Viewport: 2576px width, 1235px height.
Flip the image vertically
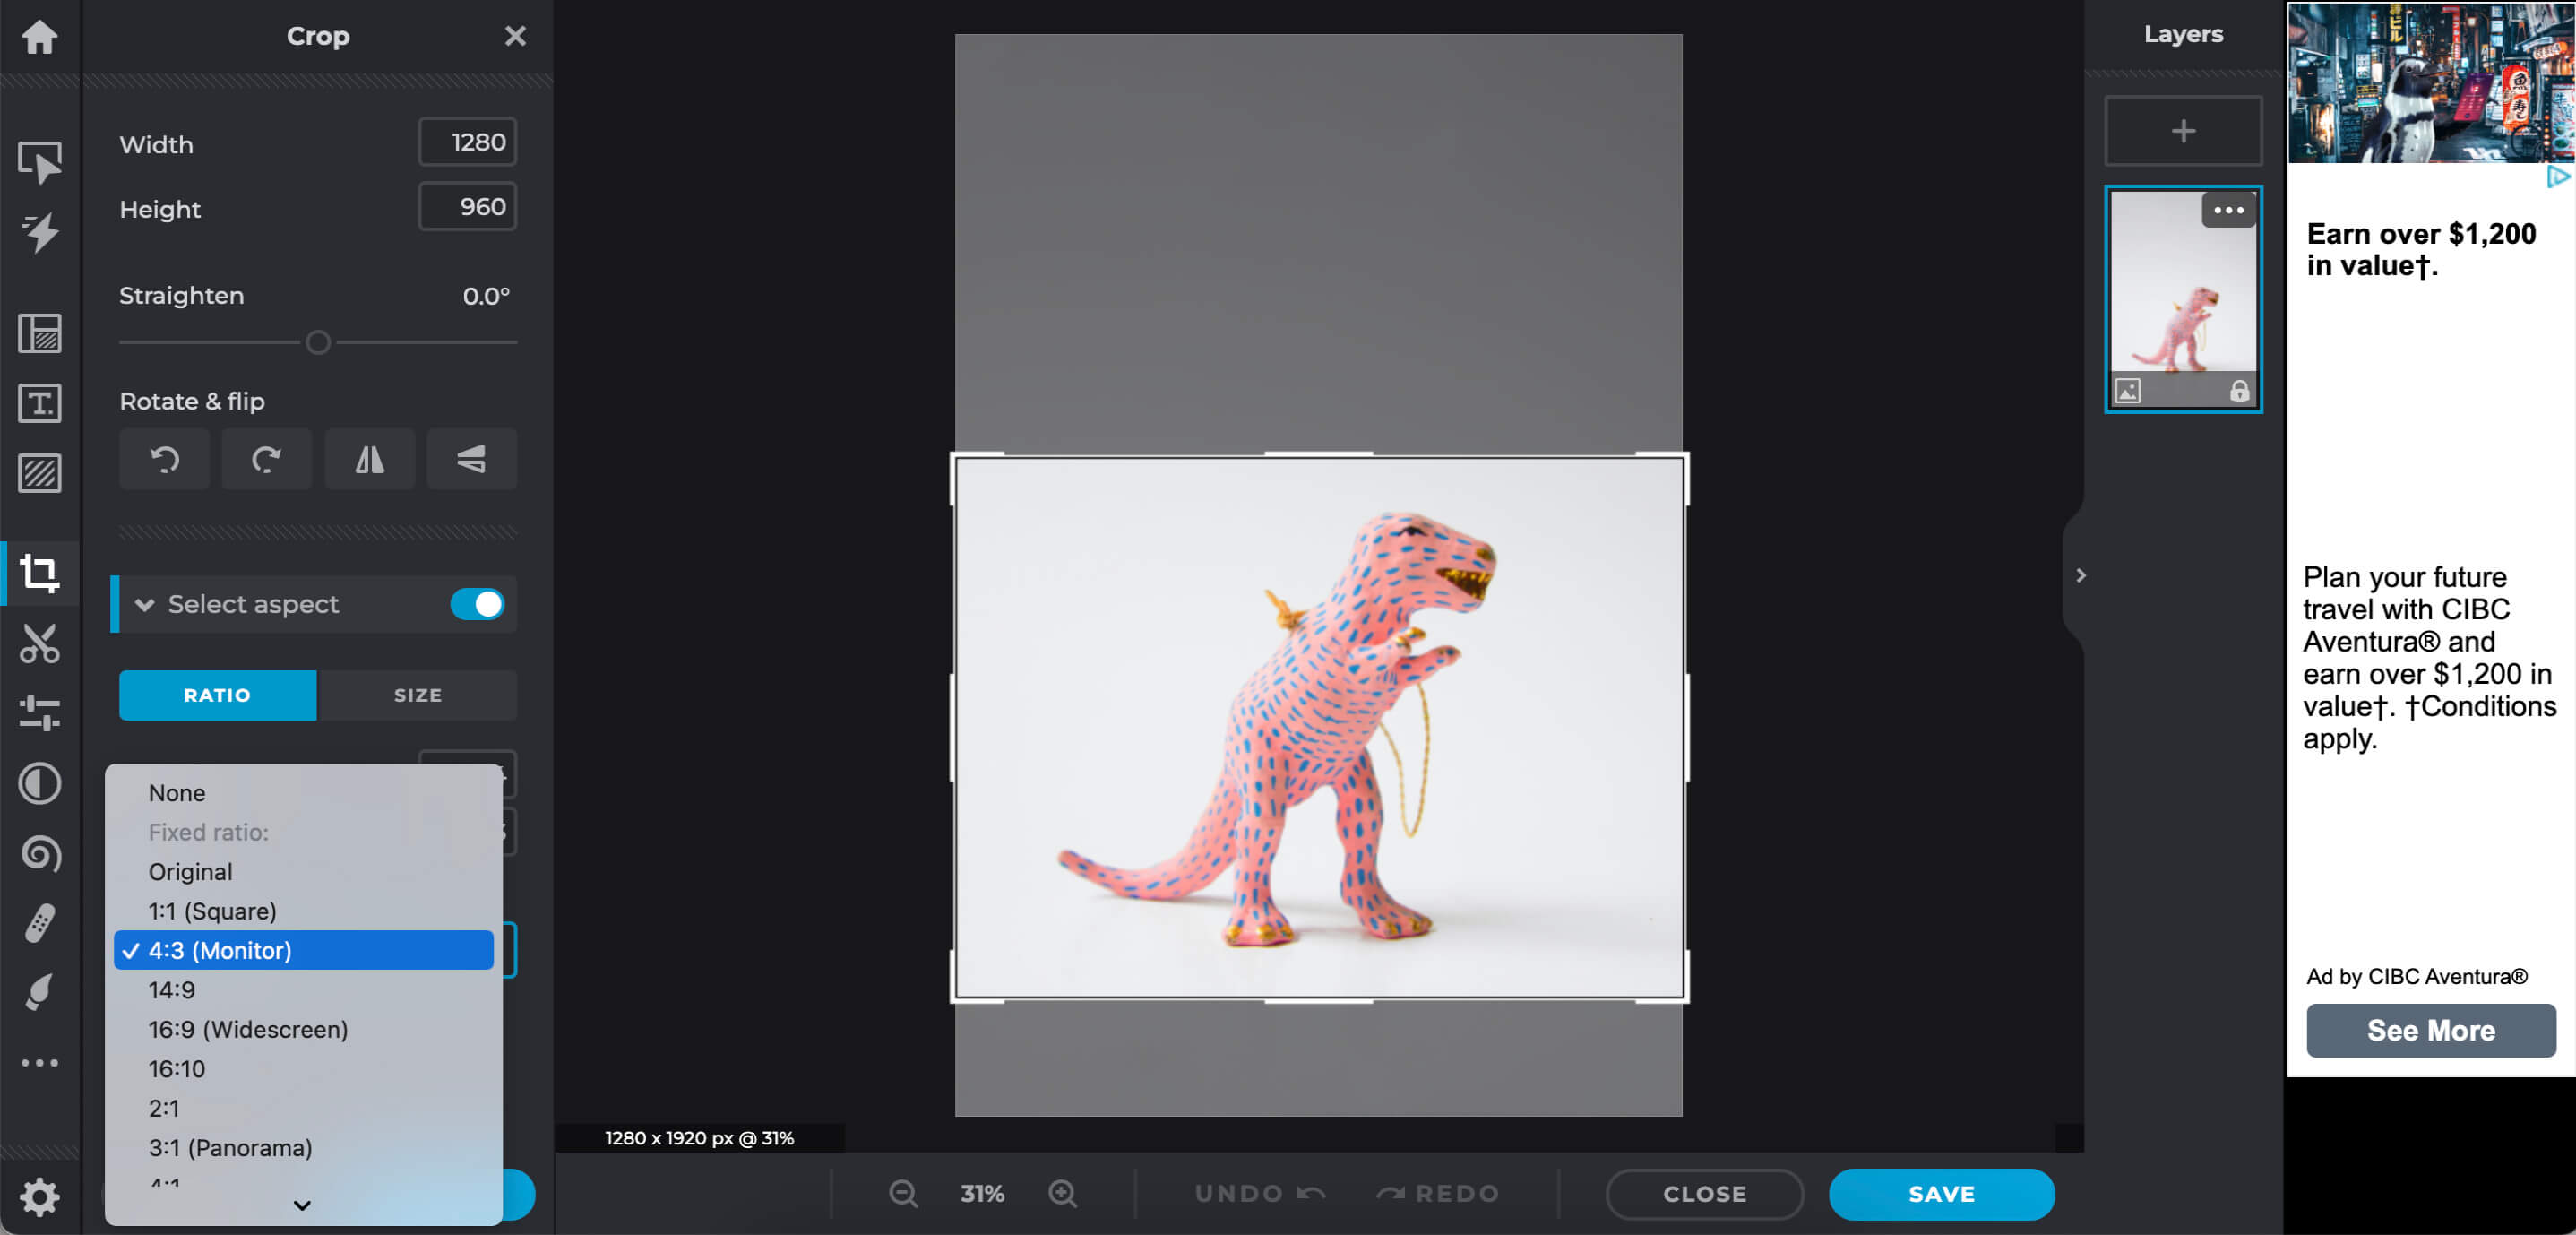(471, 459)
